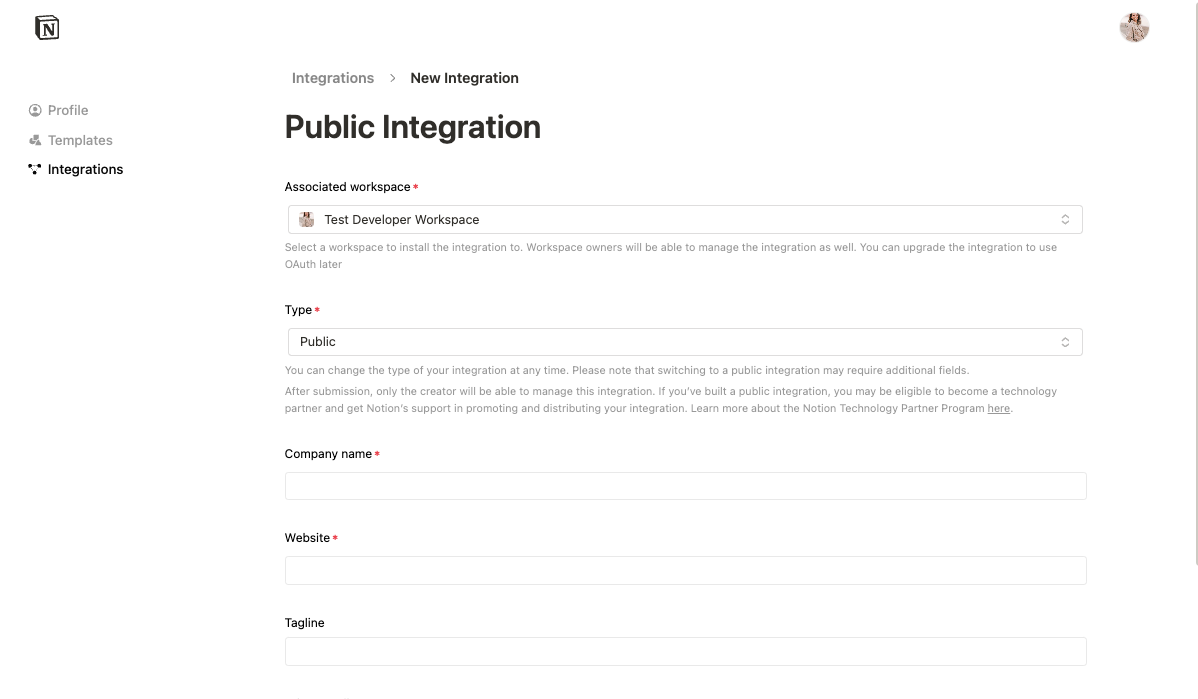
Task: Click the Templates shapes icon
Action: coord(35,141)
